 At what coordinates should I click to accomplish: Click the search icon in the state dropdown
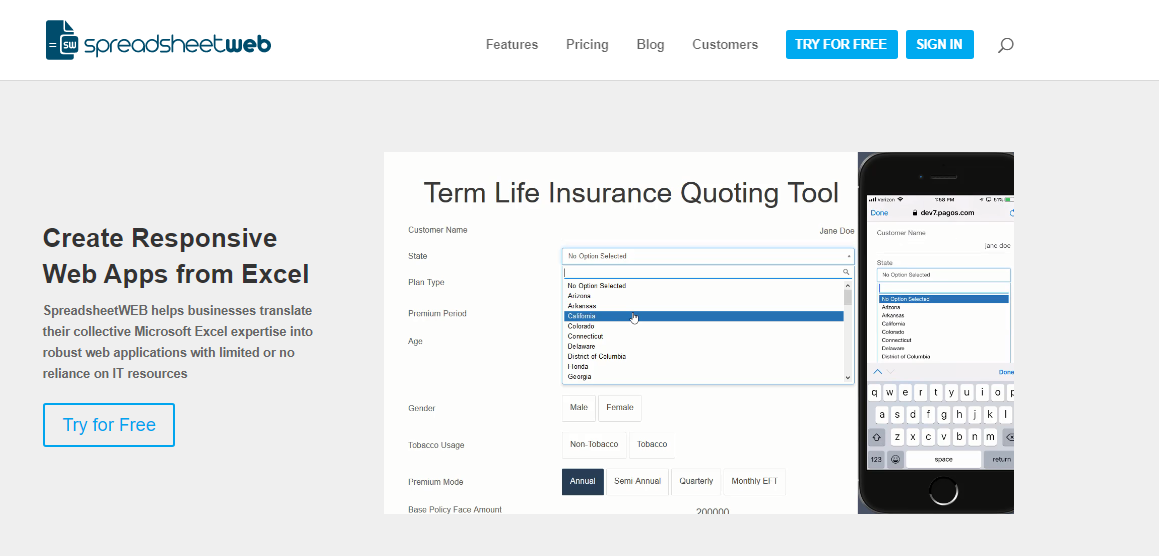coord(846,272)
